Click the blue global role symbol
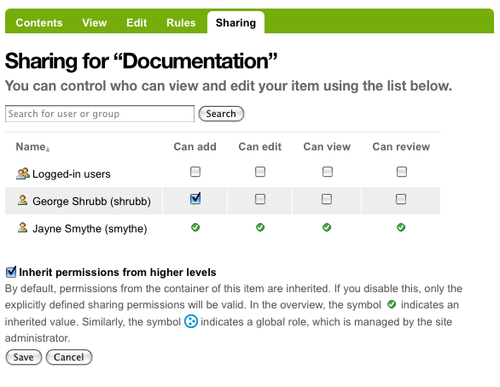 click(191, 322)
